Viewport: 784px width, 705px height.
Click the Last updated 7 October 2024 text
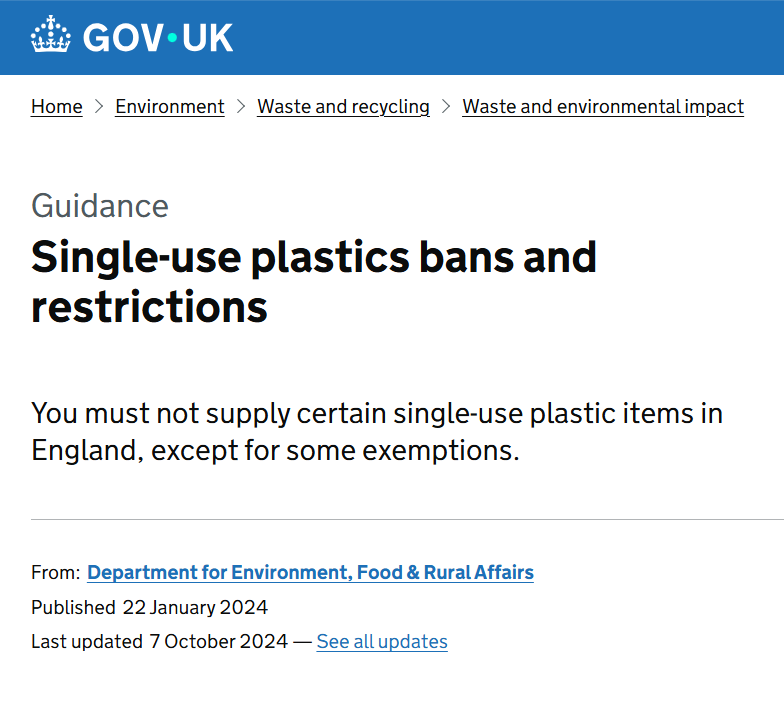159,641
